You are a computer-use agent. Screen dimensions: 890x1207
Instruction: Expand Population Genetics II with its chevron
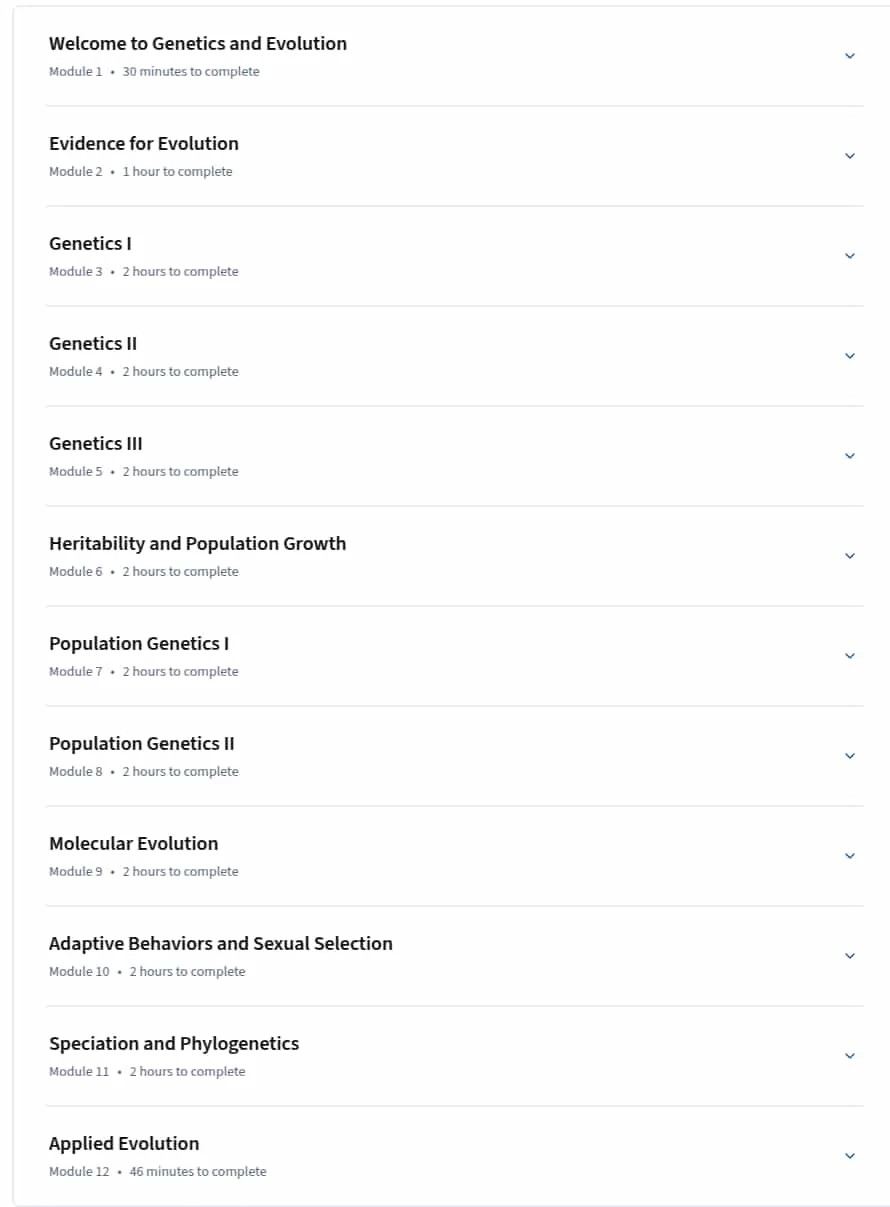pos(850,756)
